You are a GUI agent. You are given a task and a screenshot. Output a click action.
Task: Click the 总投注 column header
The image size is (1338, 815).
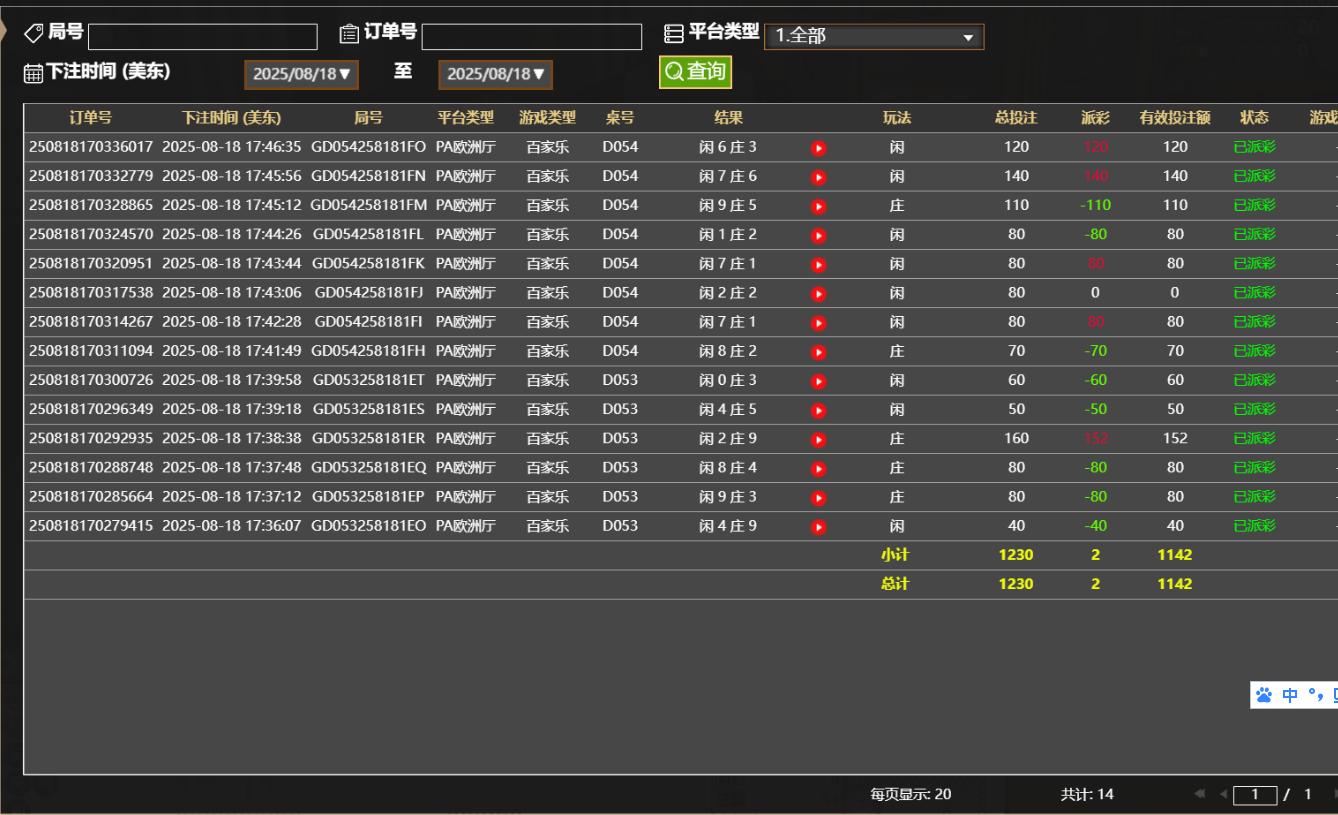pyautogui.click(x=1016, y=117)
